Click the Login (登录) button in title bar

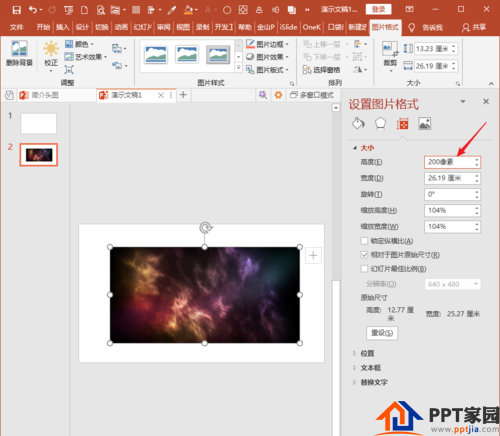pos(378,9)
